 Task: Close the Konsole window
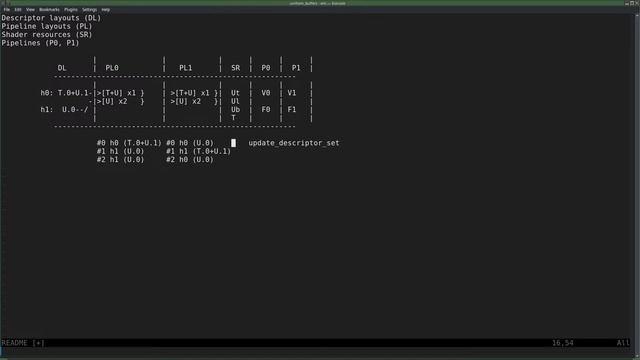637,3
